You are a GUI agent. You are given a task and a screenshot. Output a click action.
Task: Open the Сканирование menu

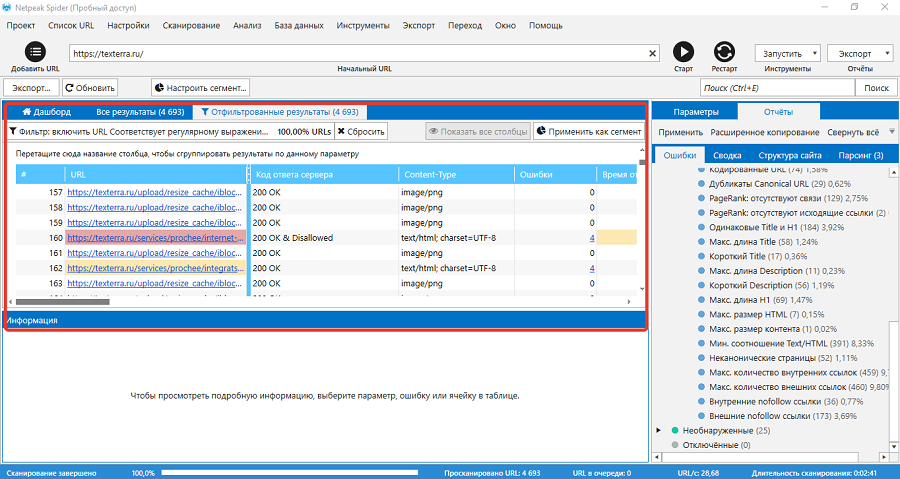(191, 25)
